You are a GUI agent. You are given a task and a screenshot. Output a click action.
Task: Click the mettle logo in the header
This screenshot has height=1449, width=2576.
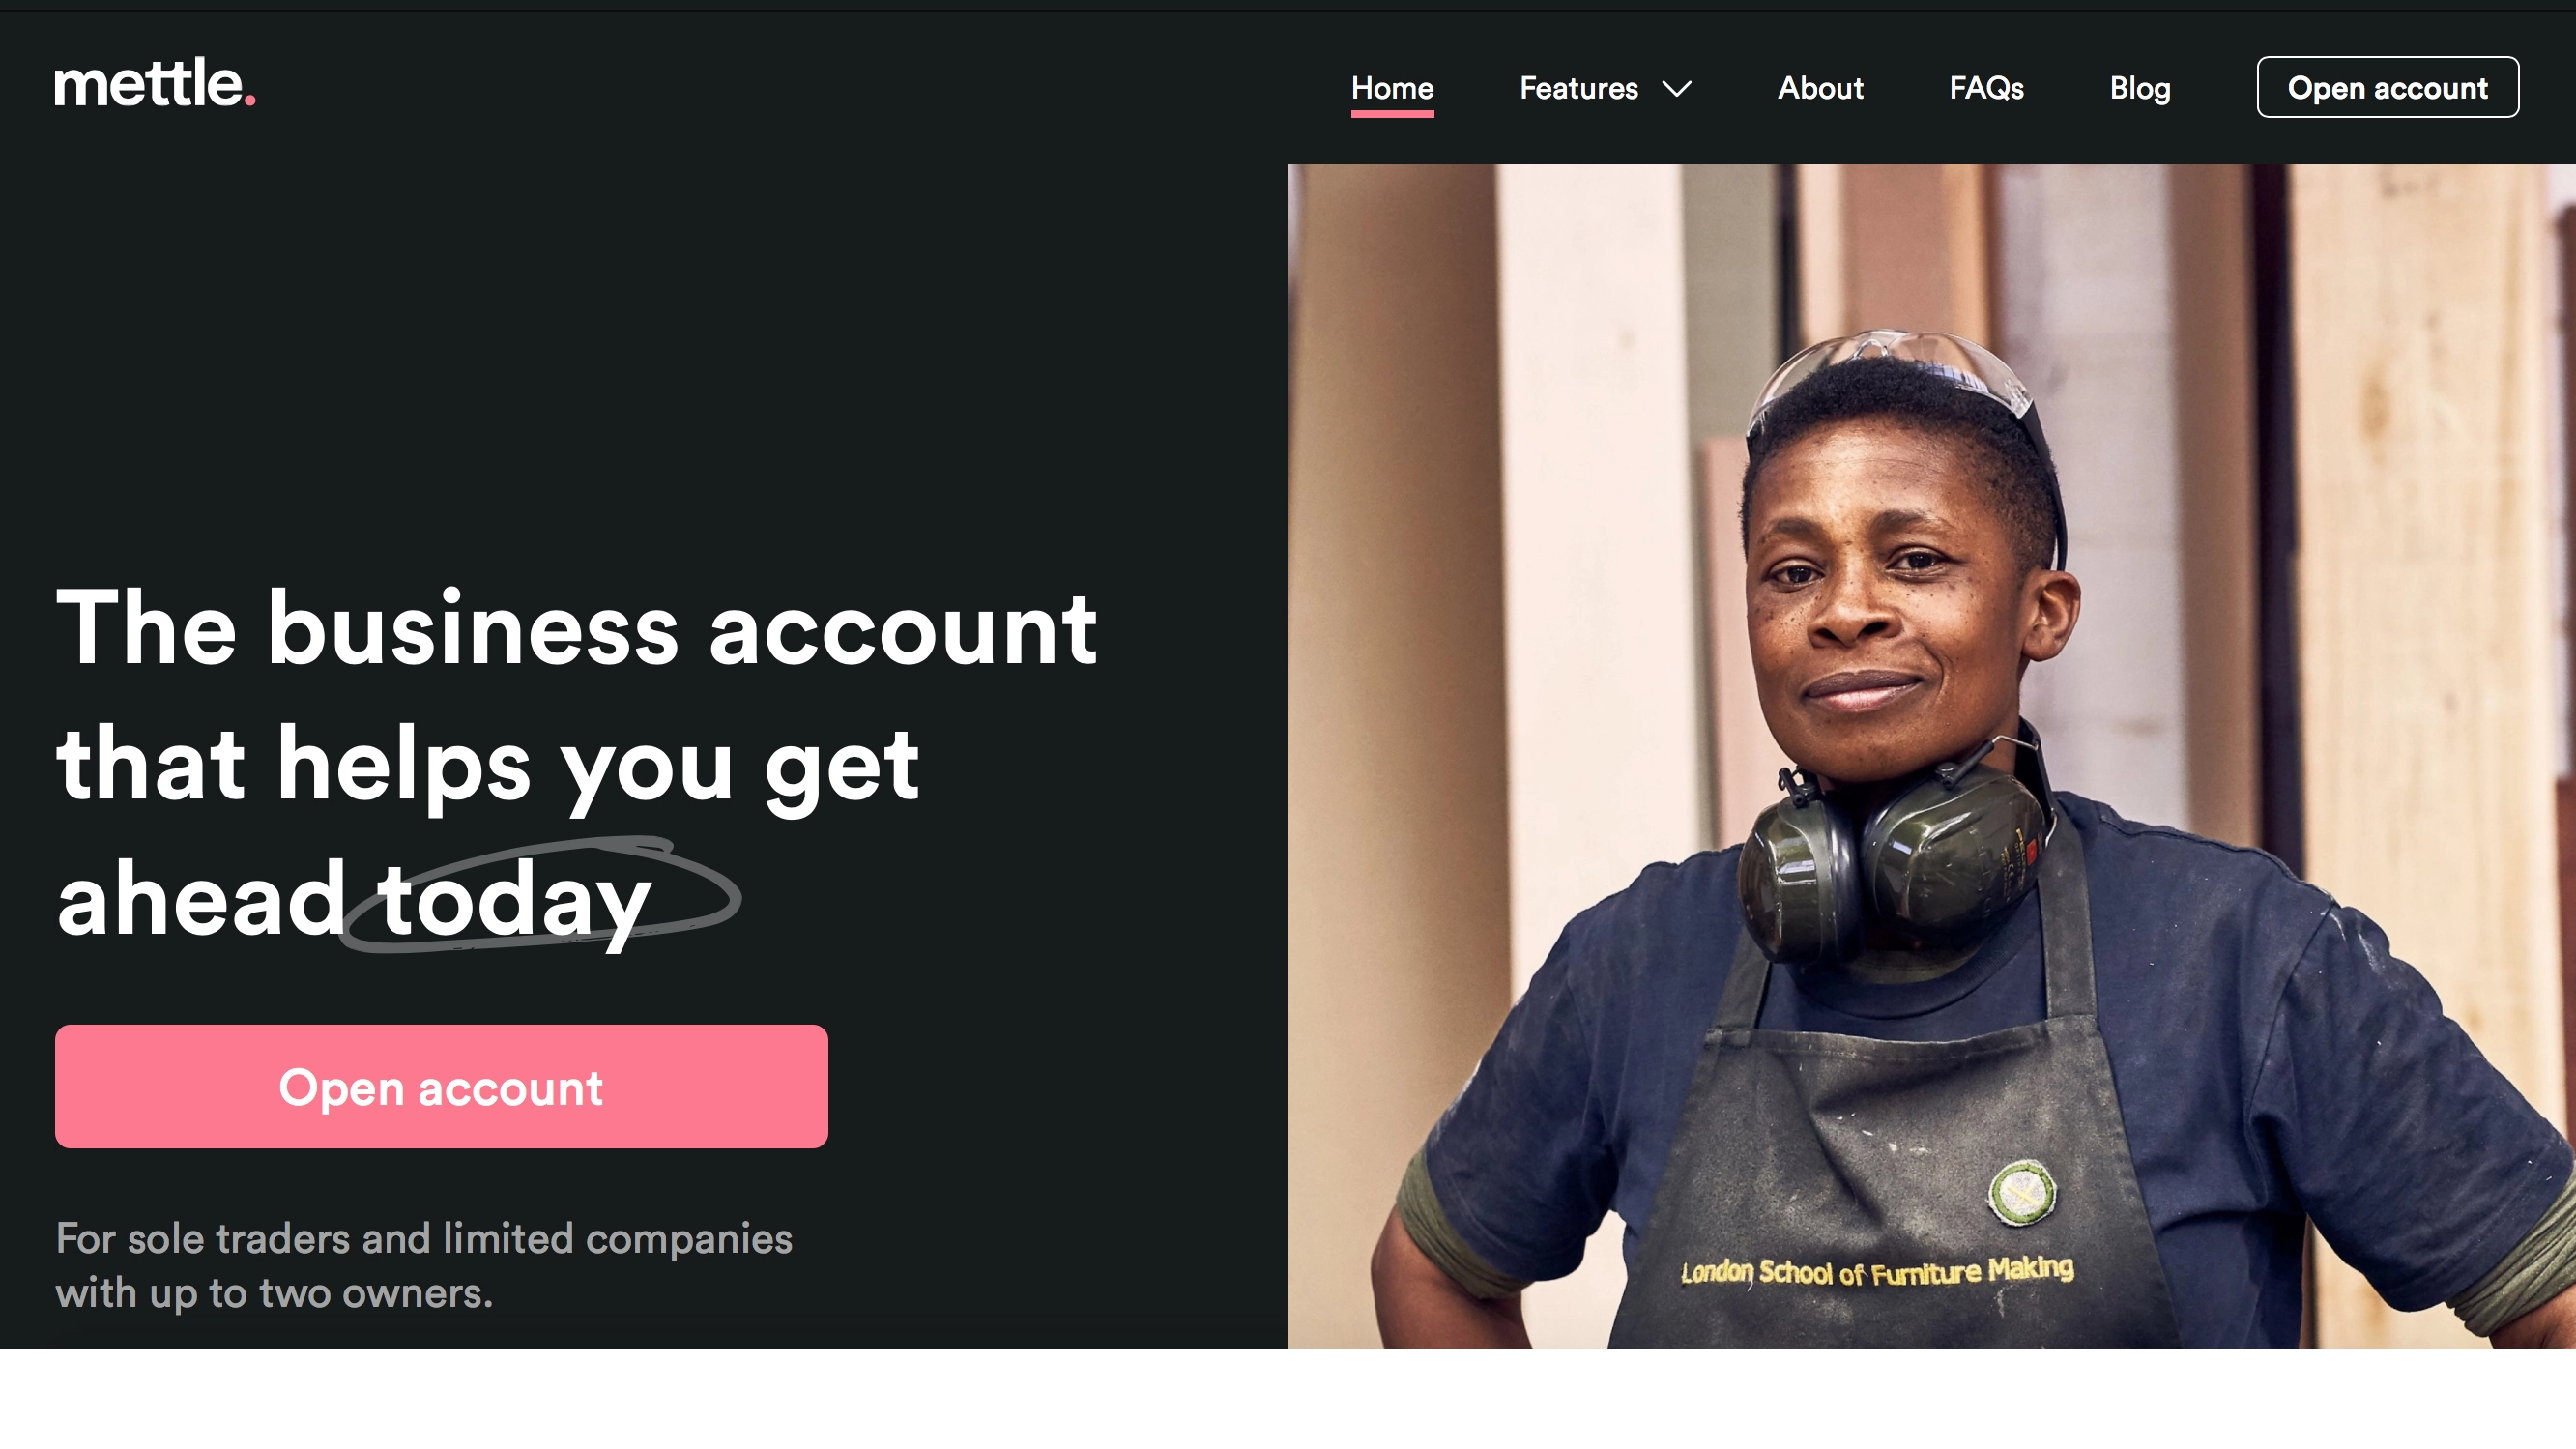click(x=155, y=83)
